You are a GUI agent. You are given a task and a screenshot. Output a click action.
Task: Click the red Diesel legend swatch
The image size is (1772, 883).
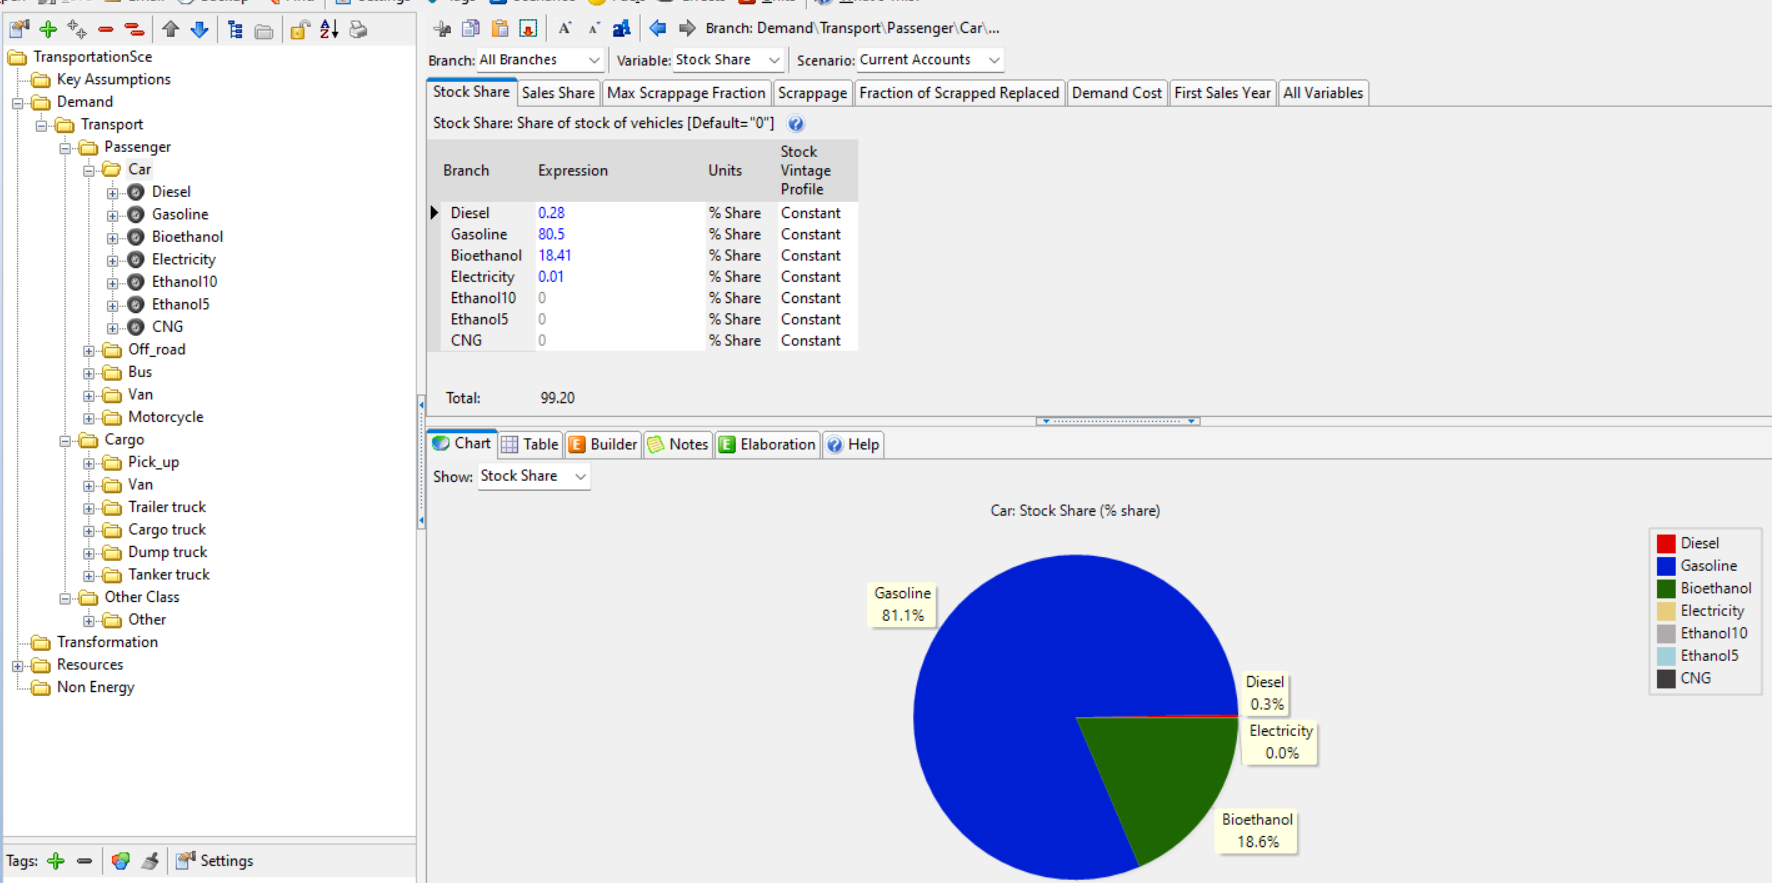point(1666,544)
